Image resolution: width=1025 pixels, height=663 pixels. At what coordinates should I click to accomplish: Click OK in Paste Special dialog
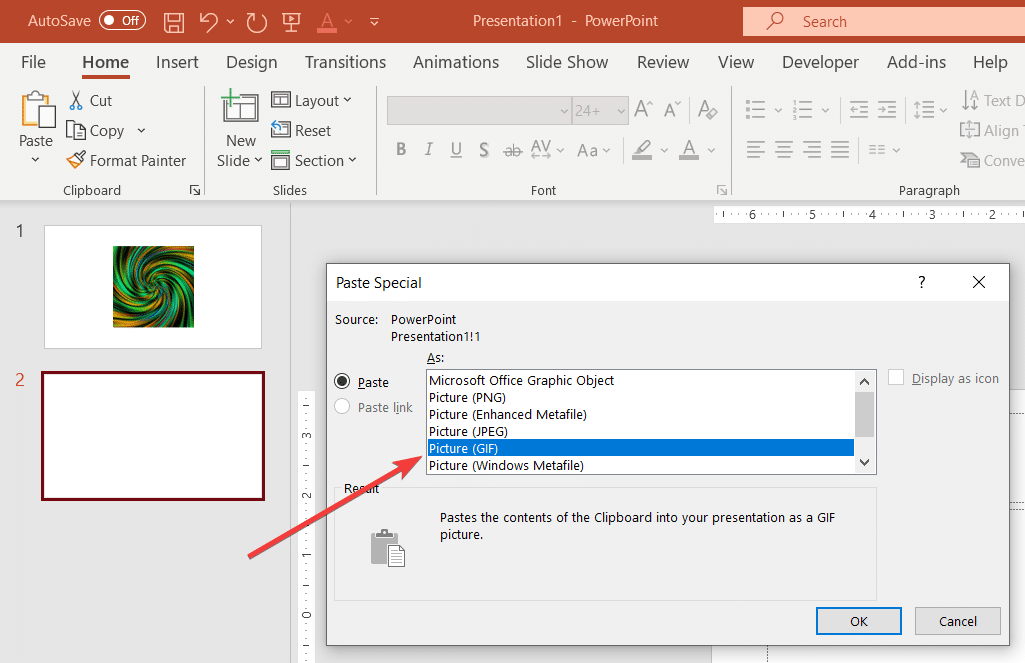point(858,621)
